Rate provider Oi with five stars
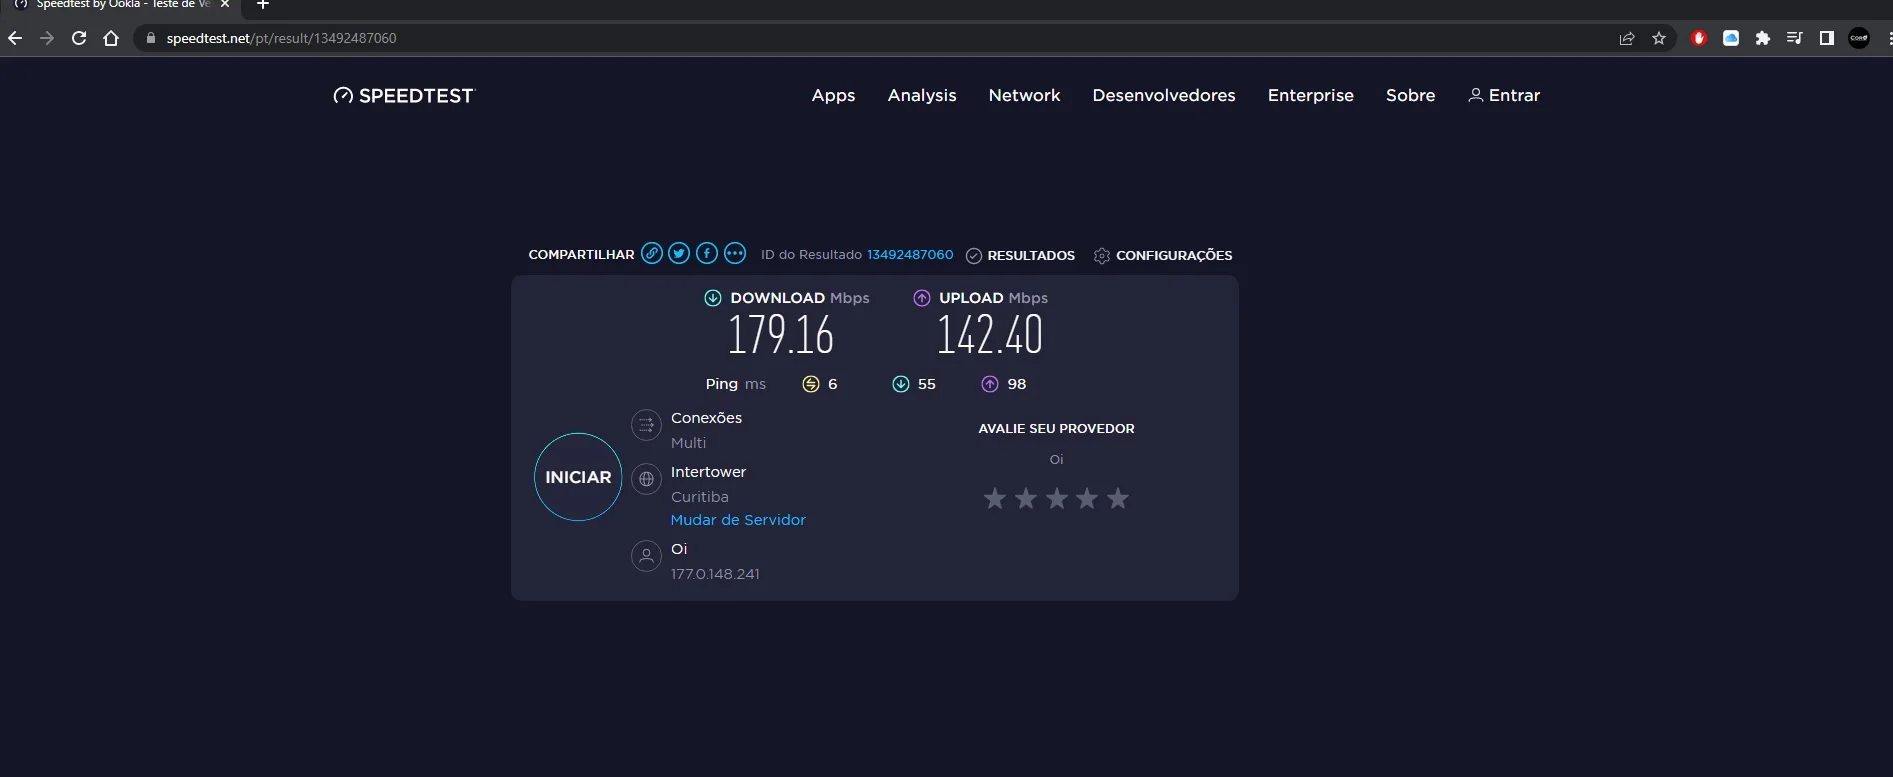 1118,498
